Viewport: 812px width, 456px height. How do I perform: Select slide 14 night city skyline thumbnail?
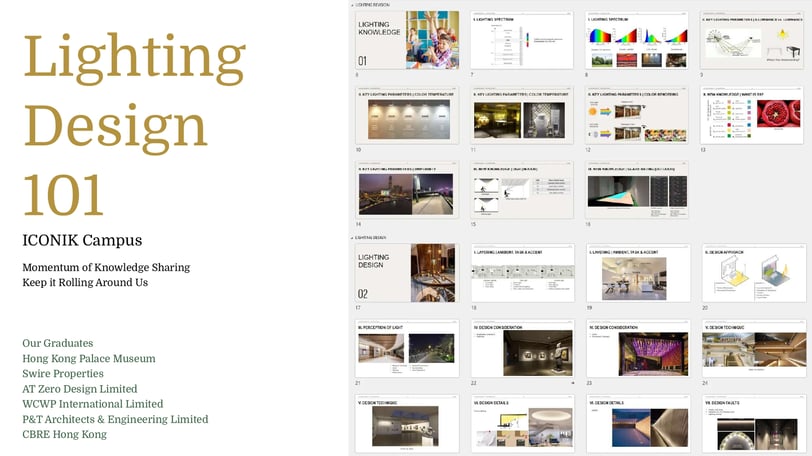pyautogui.click(x=407, y=189)
